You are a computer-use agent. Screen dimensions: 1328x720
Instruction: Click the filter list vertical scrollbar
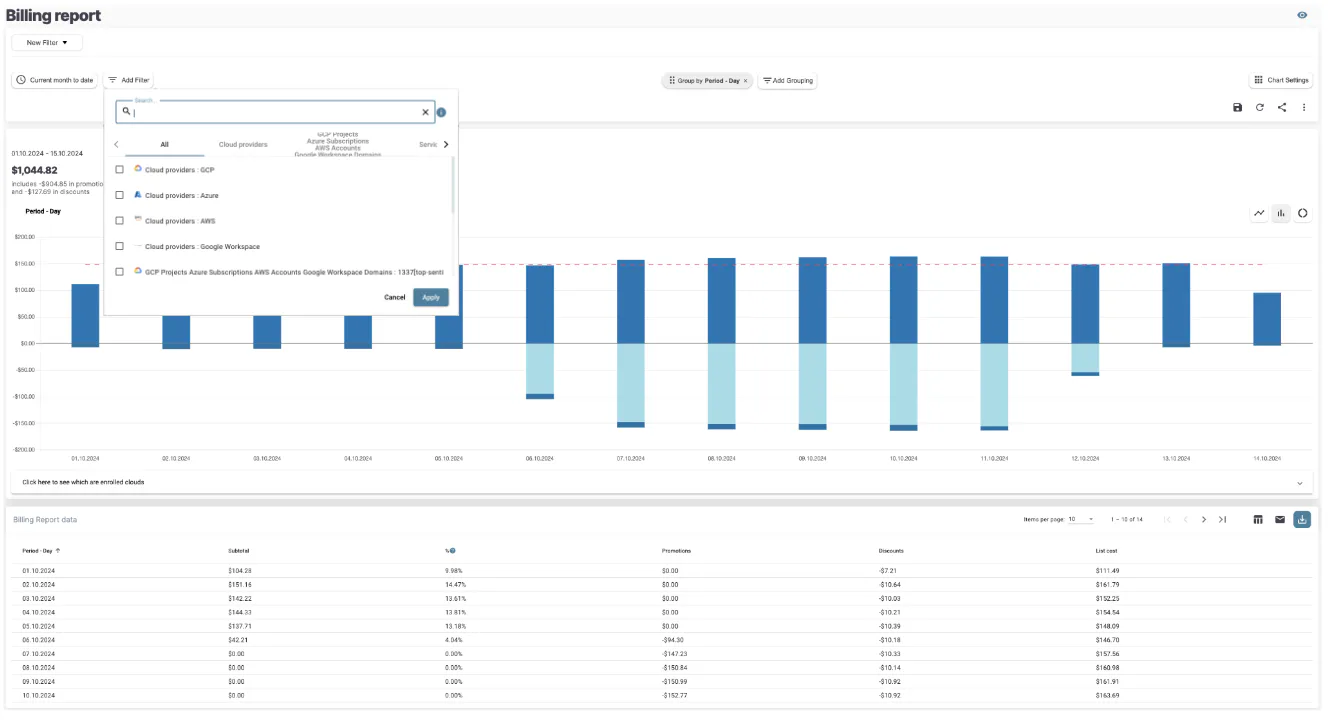pyautogui.click(x=454, y=185)
